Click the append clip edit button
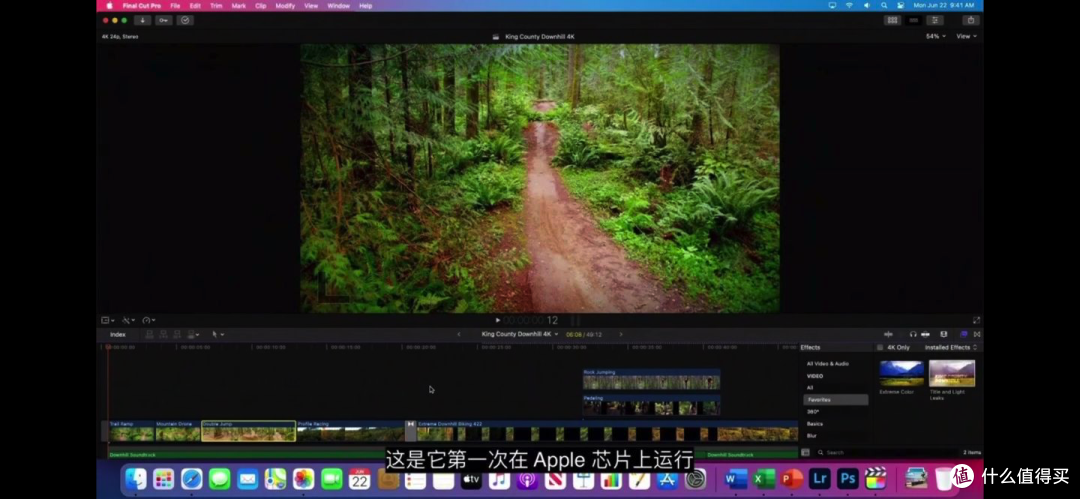The height and width of the screenshot is (499, 1080). pyautogui.click(x=177, y=334)
